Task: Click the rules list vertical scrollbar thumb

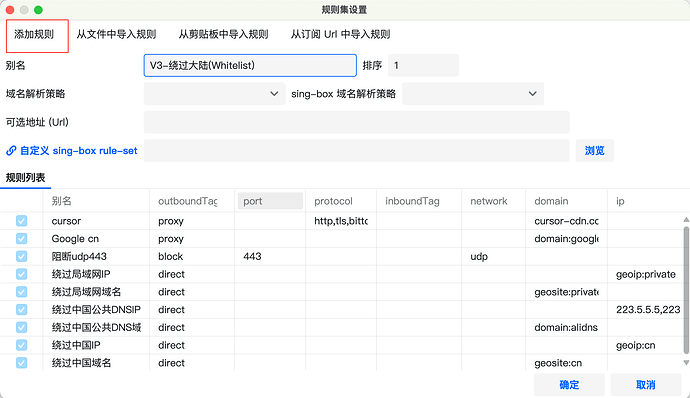Action: click(x=686, y=291)
